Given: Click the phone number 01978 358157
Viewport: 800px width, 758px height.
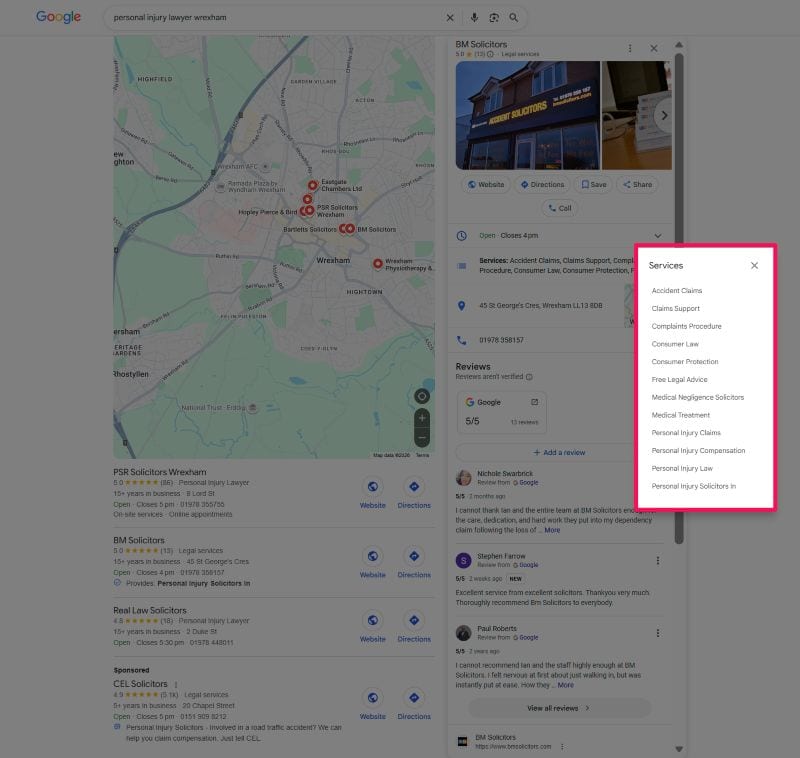Looking at the screenshot, I should click(x=501, y=340).
